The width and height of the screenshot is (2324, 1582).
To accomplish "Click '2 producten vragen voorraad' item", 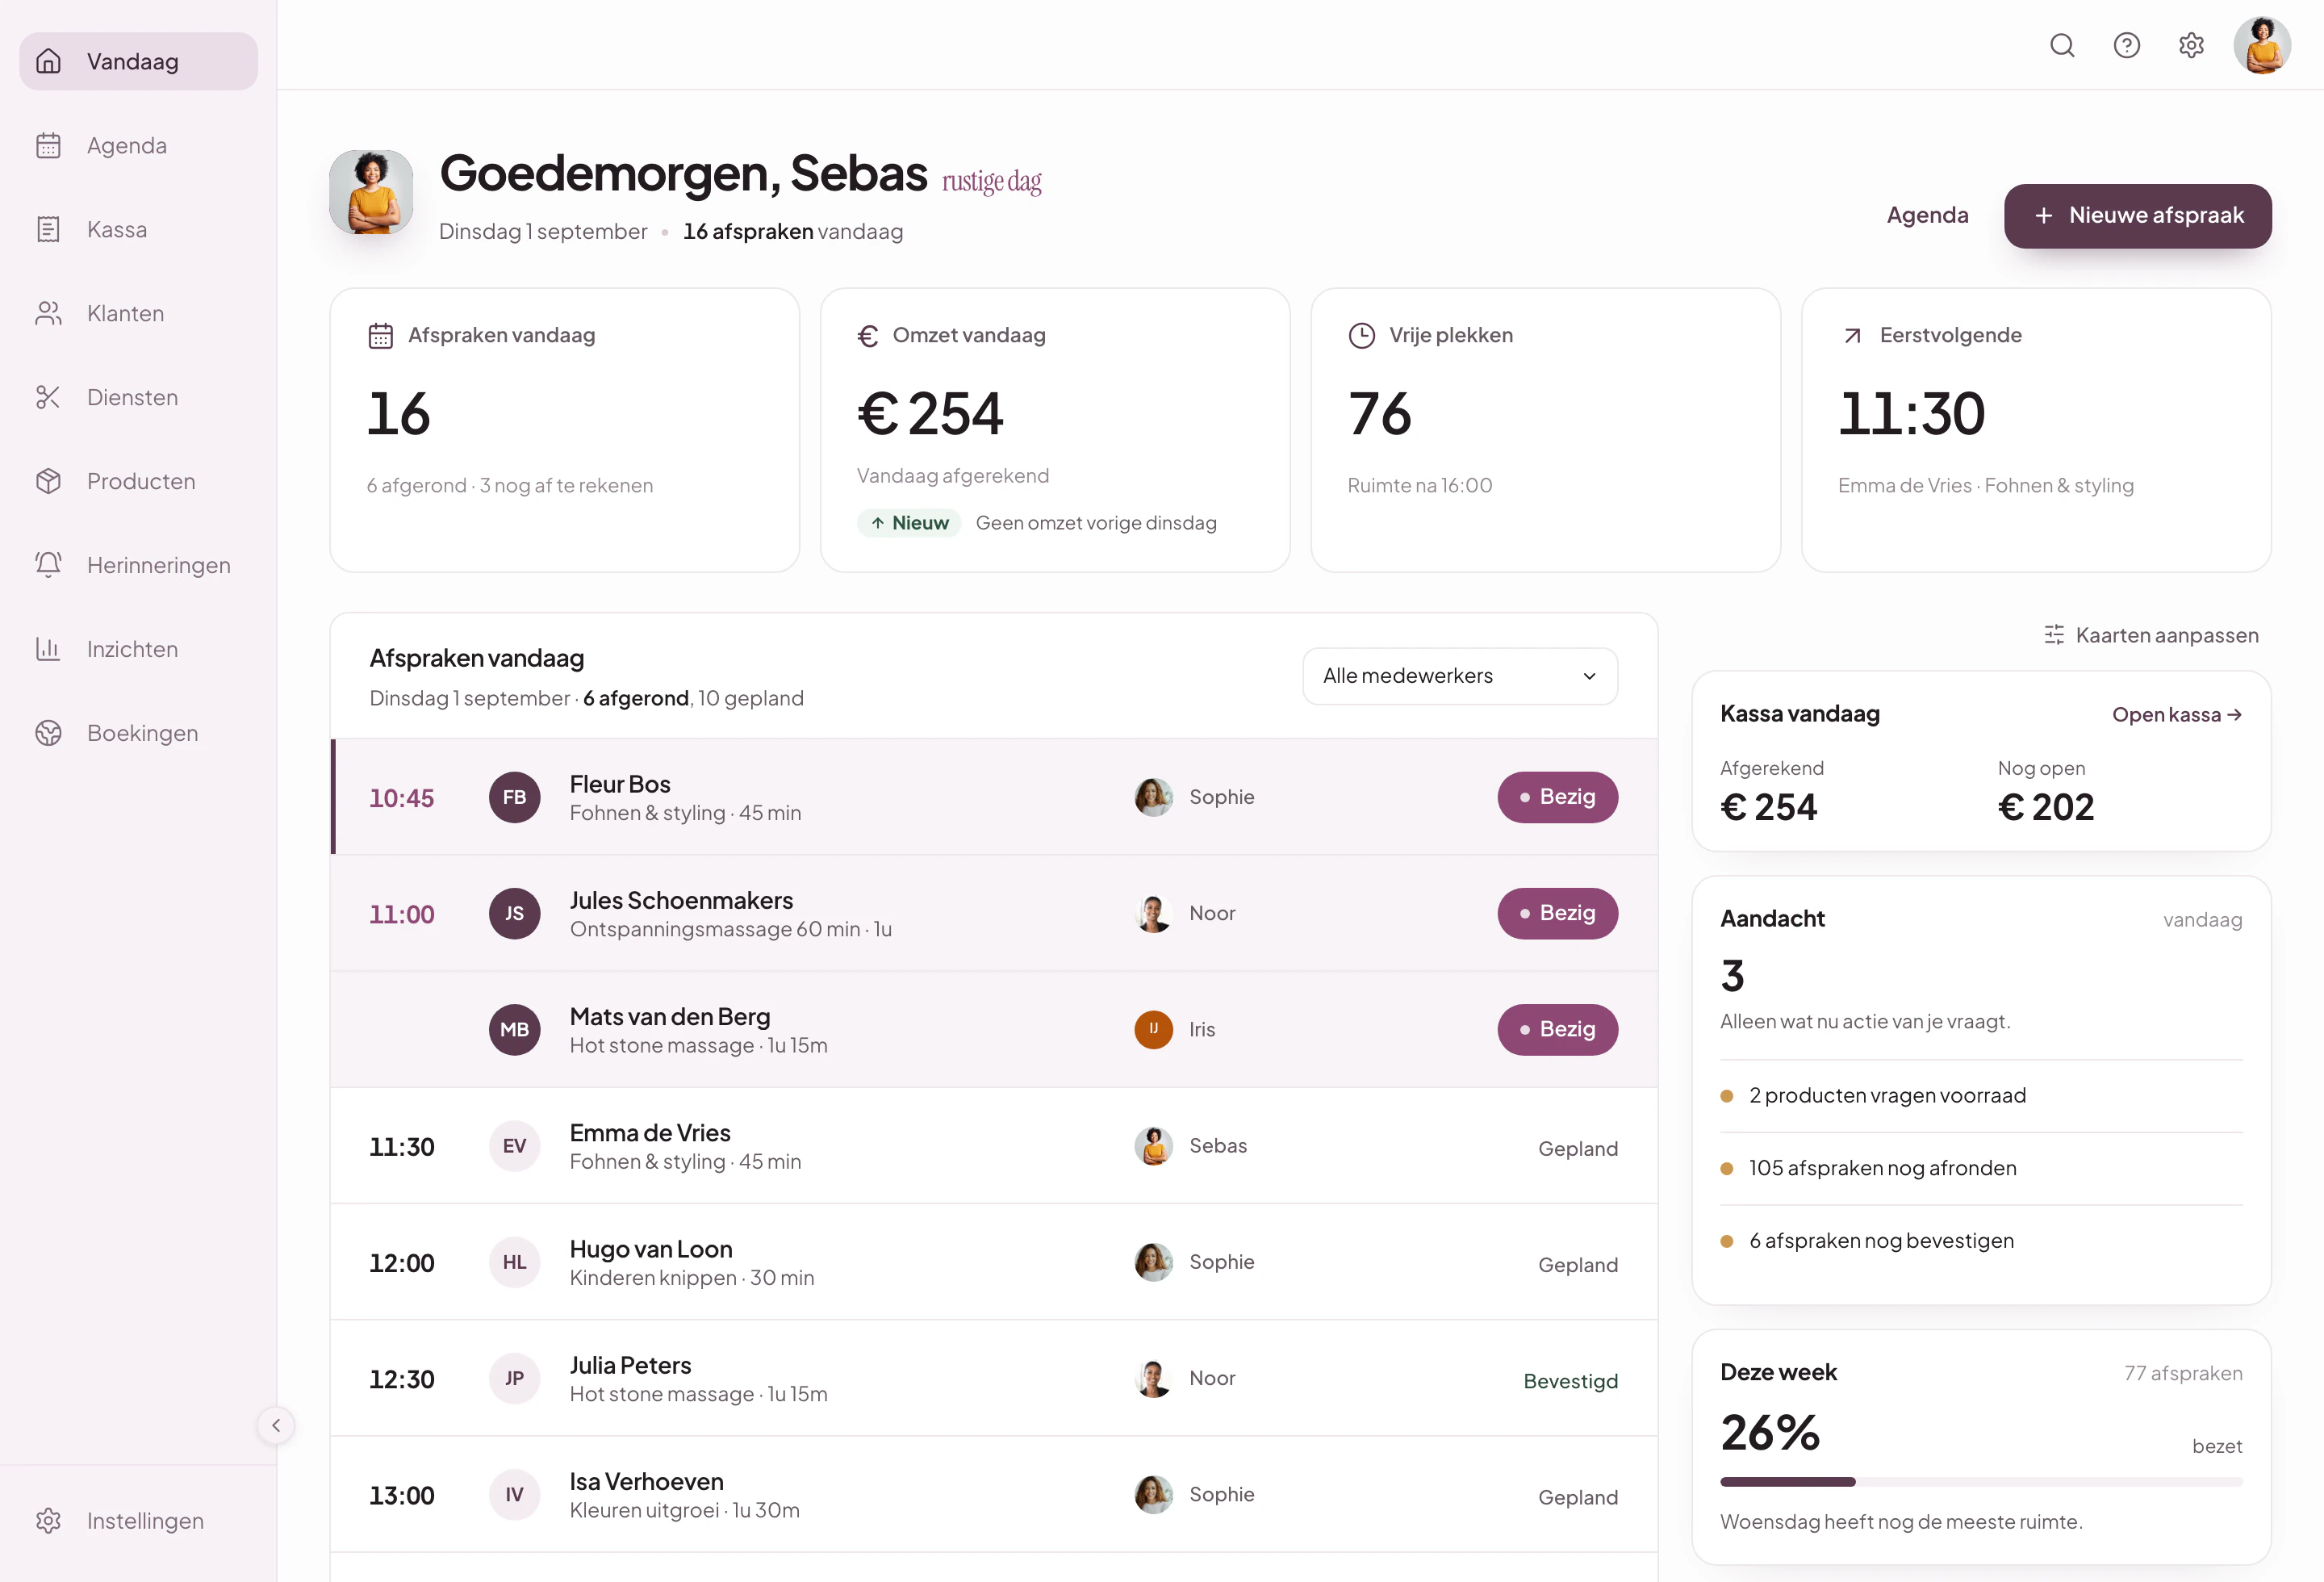I will (x=1981, y=1095).
